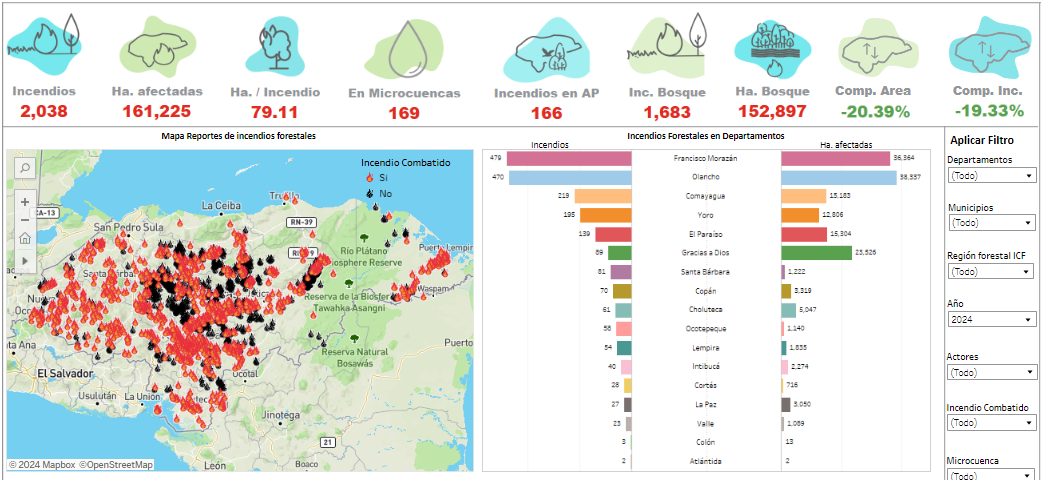
Task: Zoom in on the map with plus button
Action: tap(25, 202)
